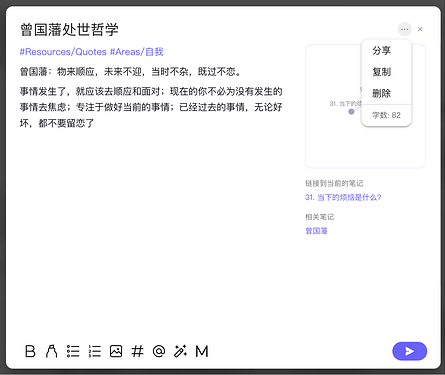Toggle bold formatting in the toolbar
Viewport: 445px width, 375px height.
[x=30, y=351]
